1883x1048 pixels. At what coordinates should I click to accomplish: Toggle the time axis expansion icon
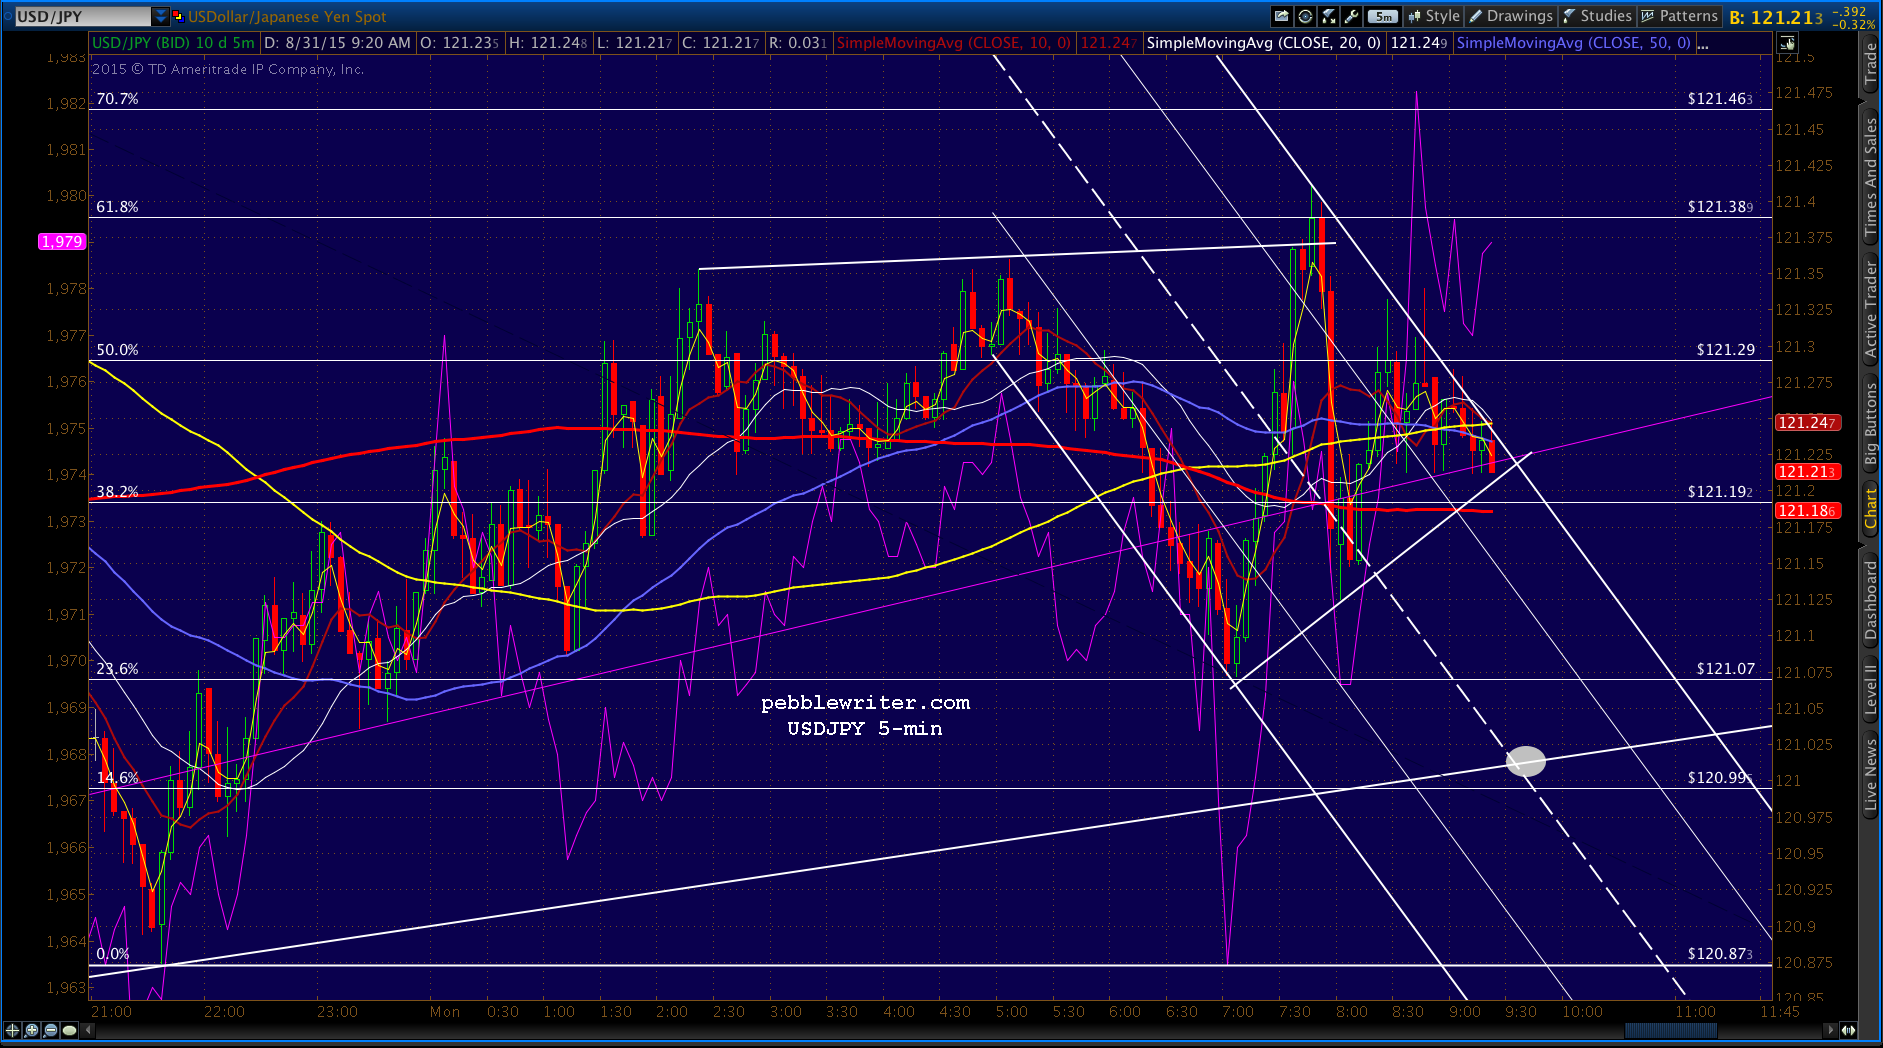point(1848,1030)
